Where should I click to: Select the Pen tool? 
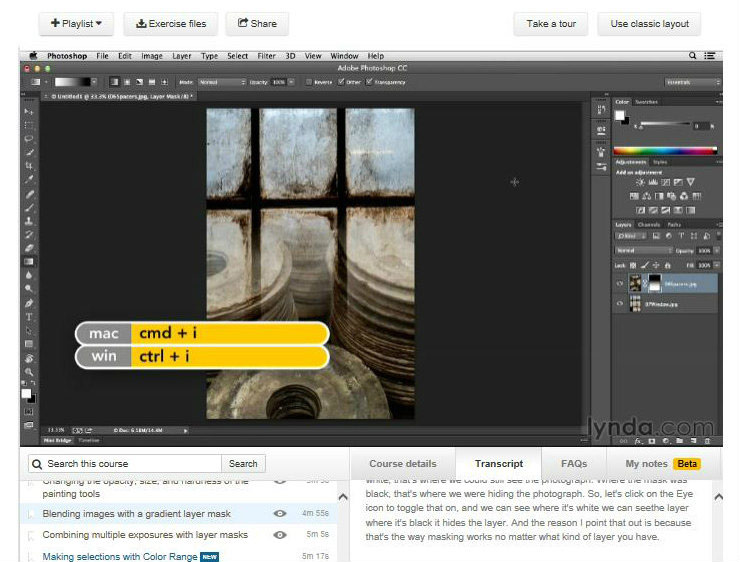point(29,303)
